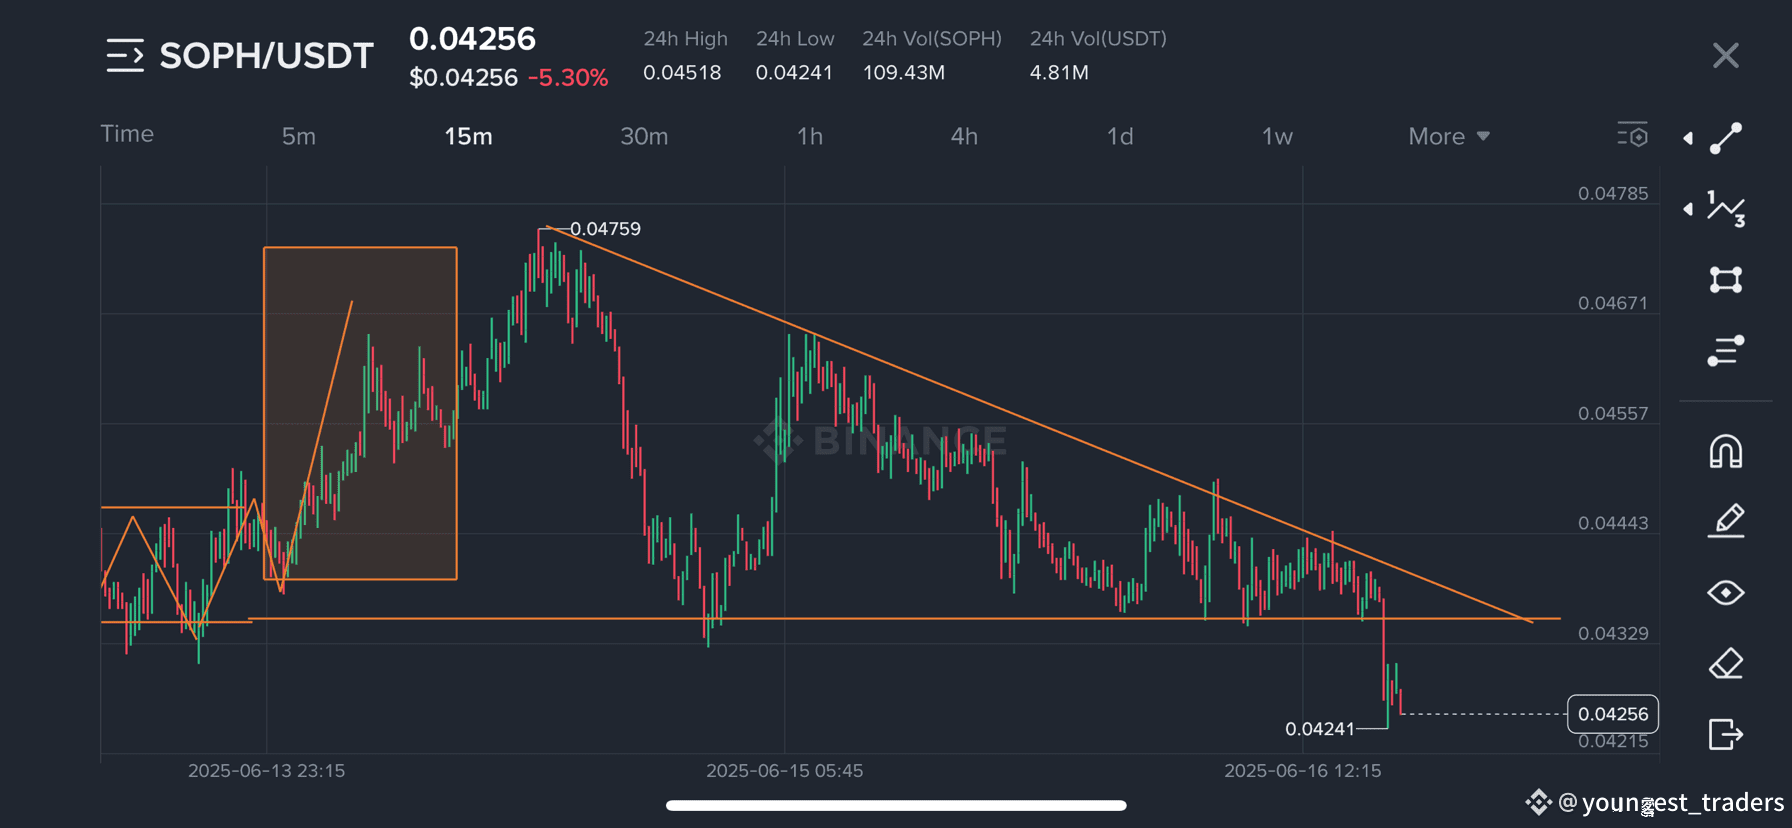Viewport: 1792px width, 828px height.
Task: Click the -5.30% price change text
Action: (568, 78)
